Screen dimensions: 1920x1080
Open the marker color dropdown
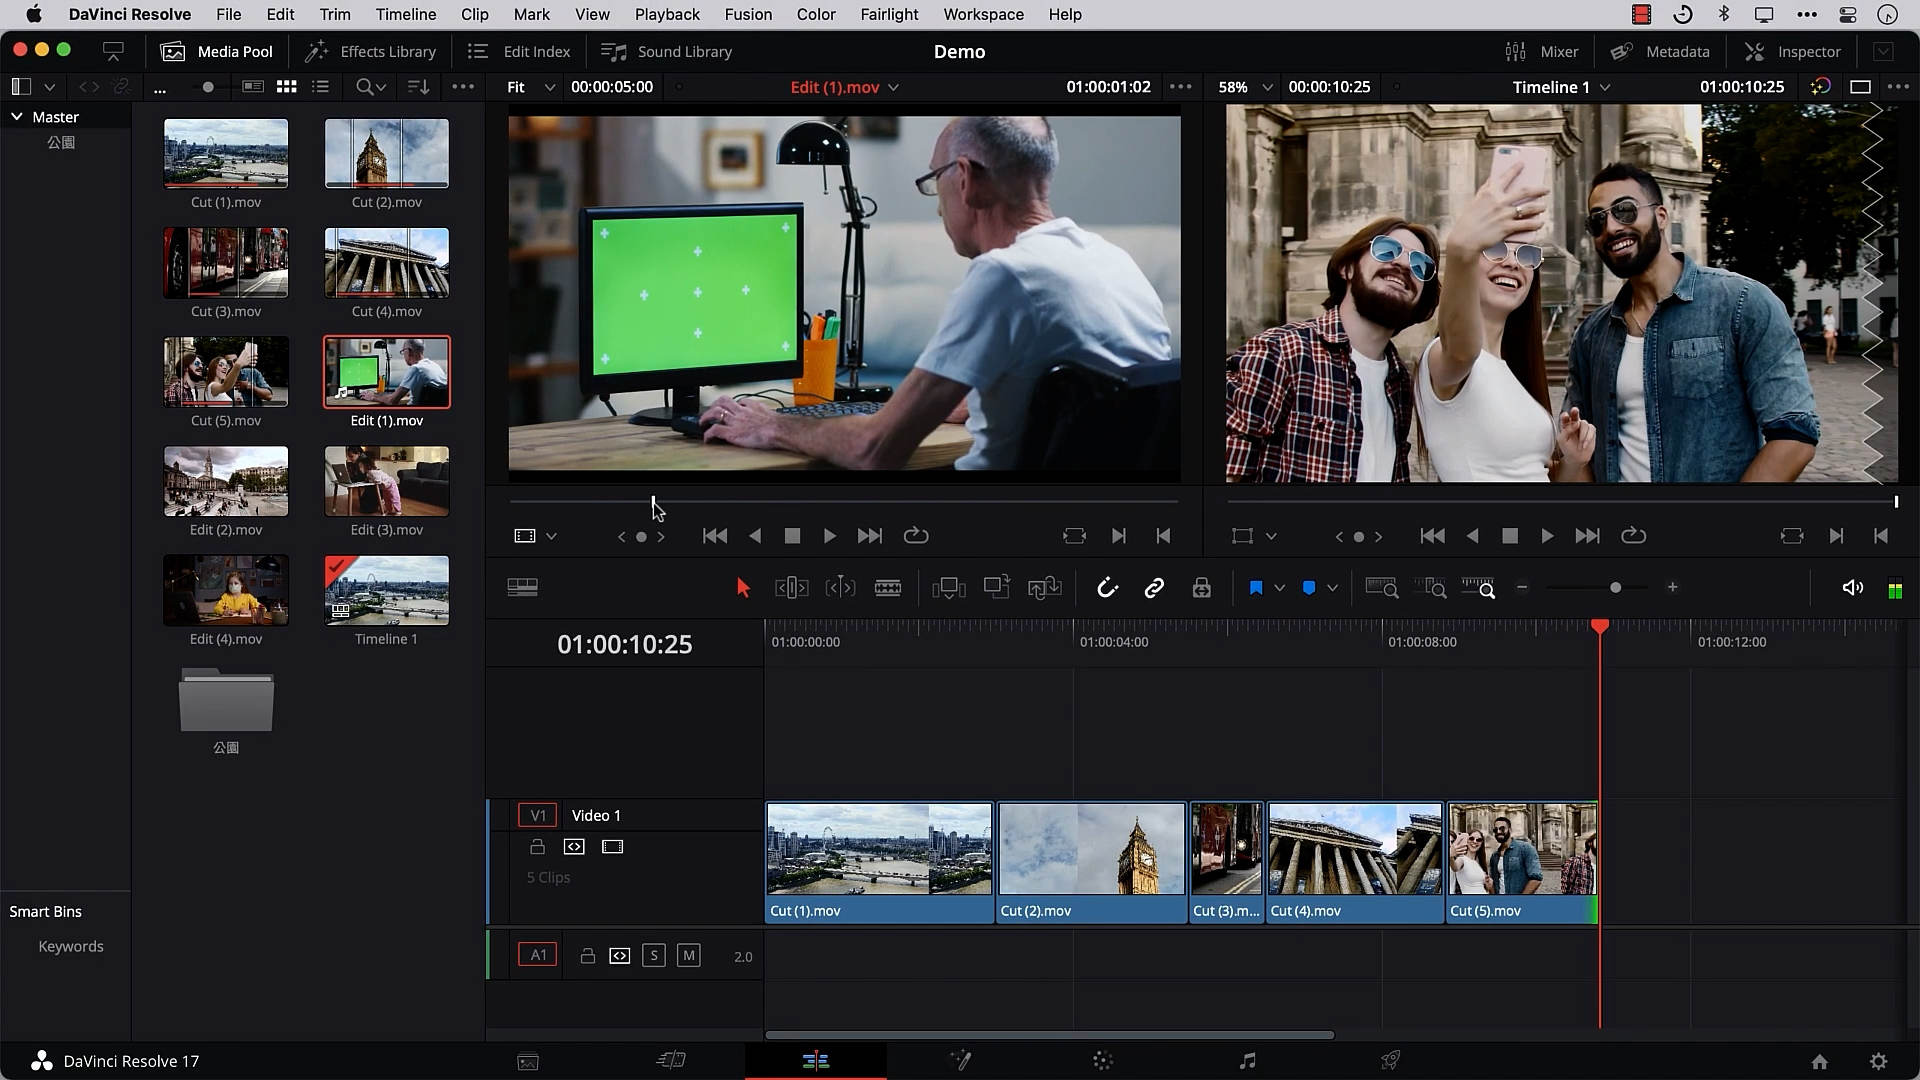point(1333,588)
